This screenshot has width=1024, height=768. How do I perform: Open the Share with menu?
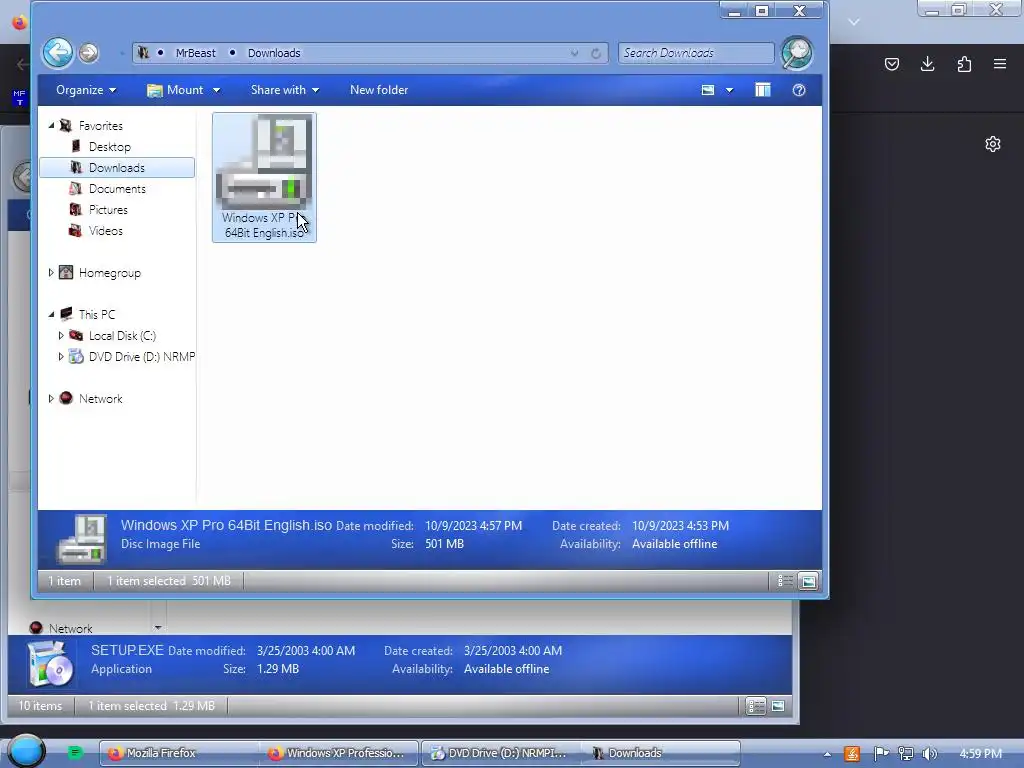point(285,90)
